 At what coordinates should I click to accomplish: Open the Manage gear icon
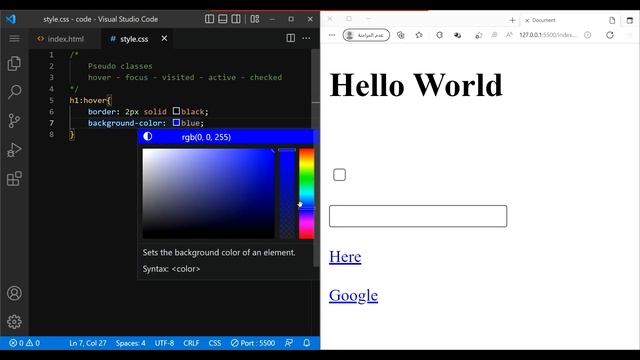[14, 322]
